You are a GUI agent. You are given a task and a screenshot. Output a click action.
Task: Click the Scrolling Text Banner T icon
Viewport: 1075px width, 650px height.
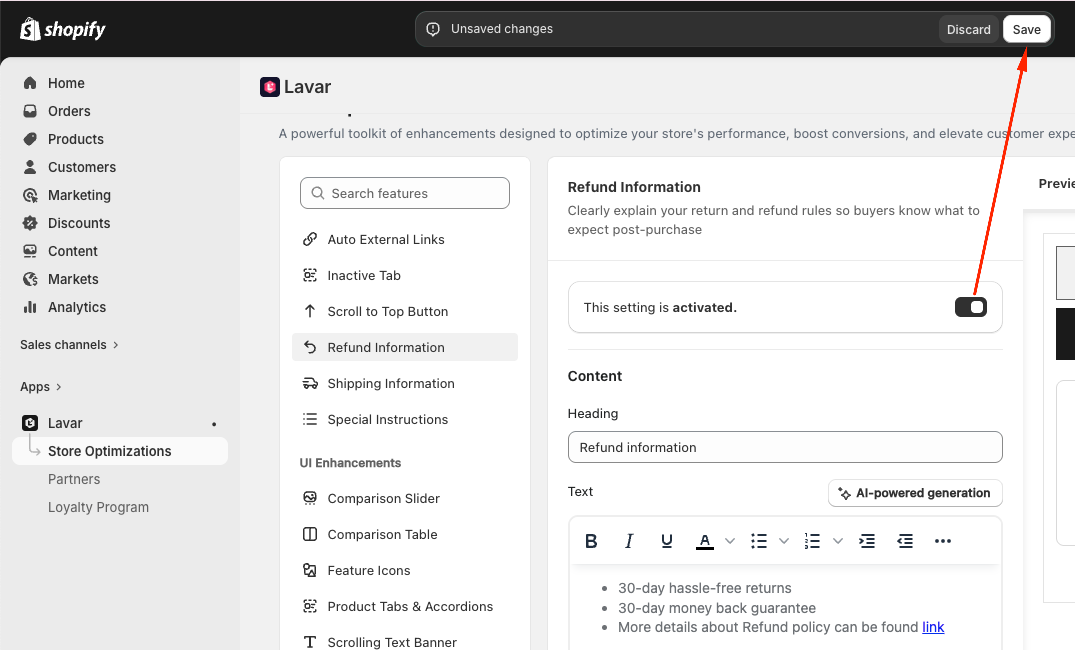pyautogui.click(x=310, y=642)
